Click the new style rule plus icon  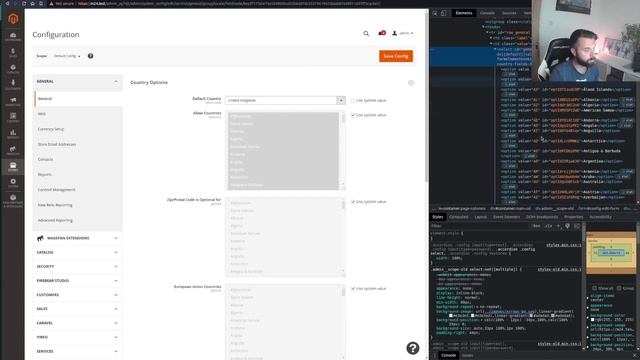point(558,226)
